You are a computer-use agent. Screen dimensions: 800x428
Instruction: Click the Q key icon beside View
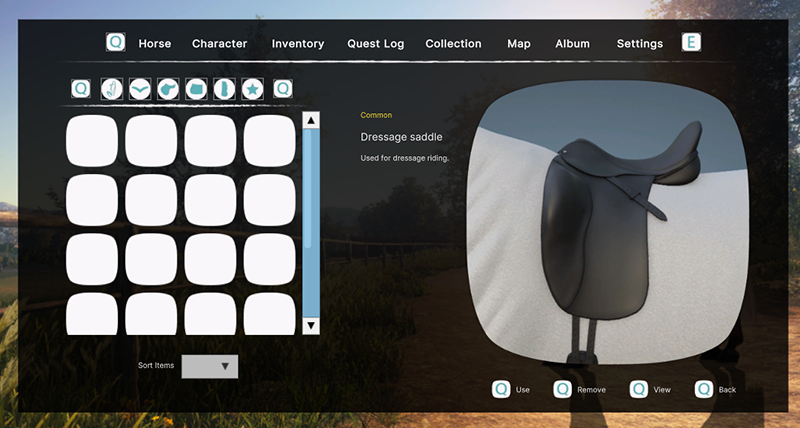(x=639, y=389)
